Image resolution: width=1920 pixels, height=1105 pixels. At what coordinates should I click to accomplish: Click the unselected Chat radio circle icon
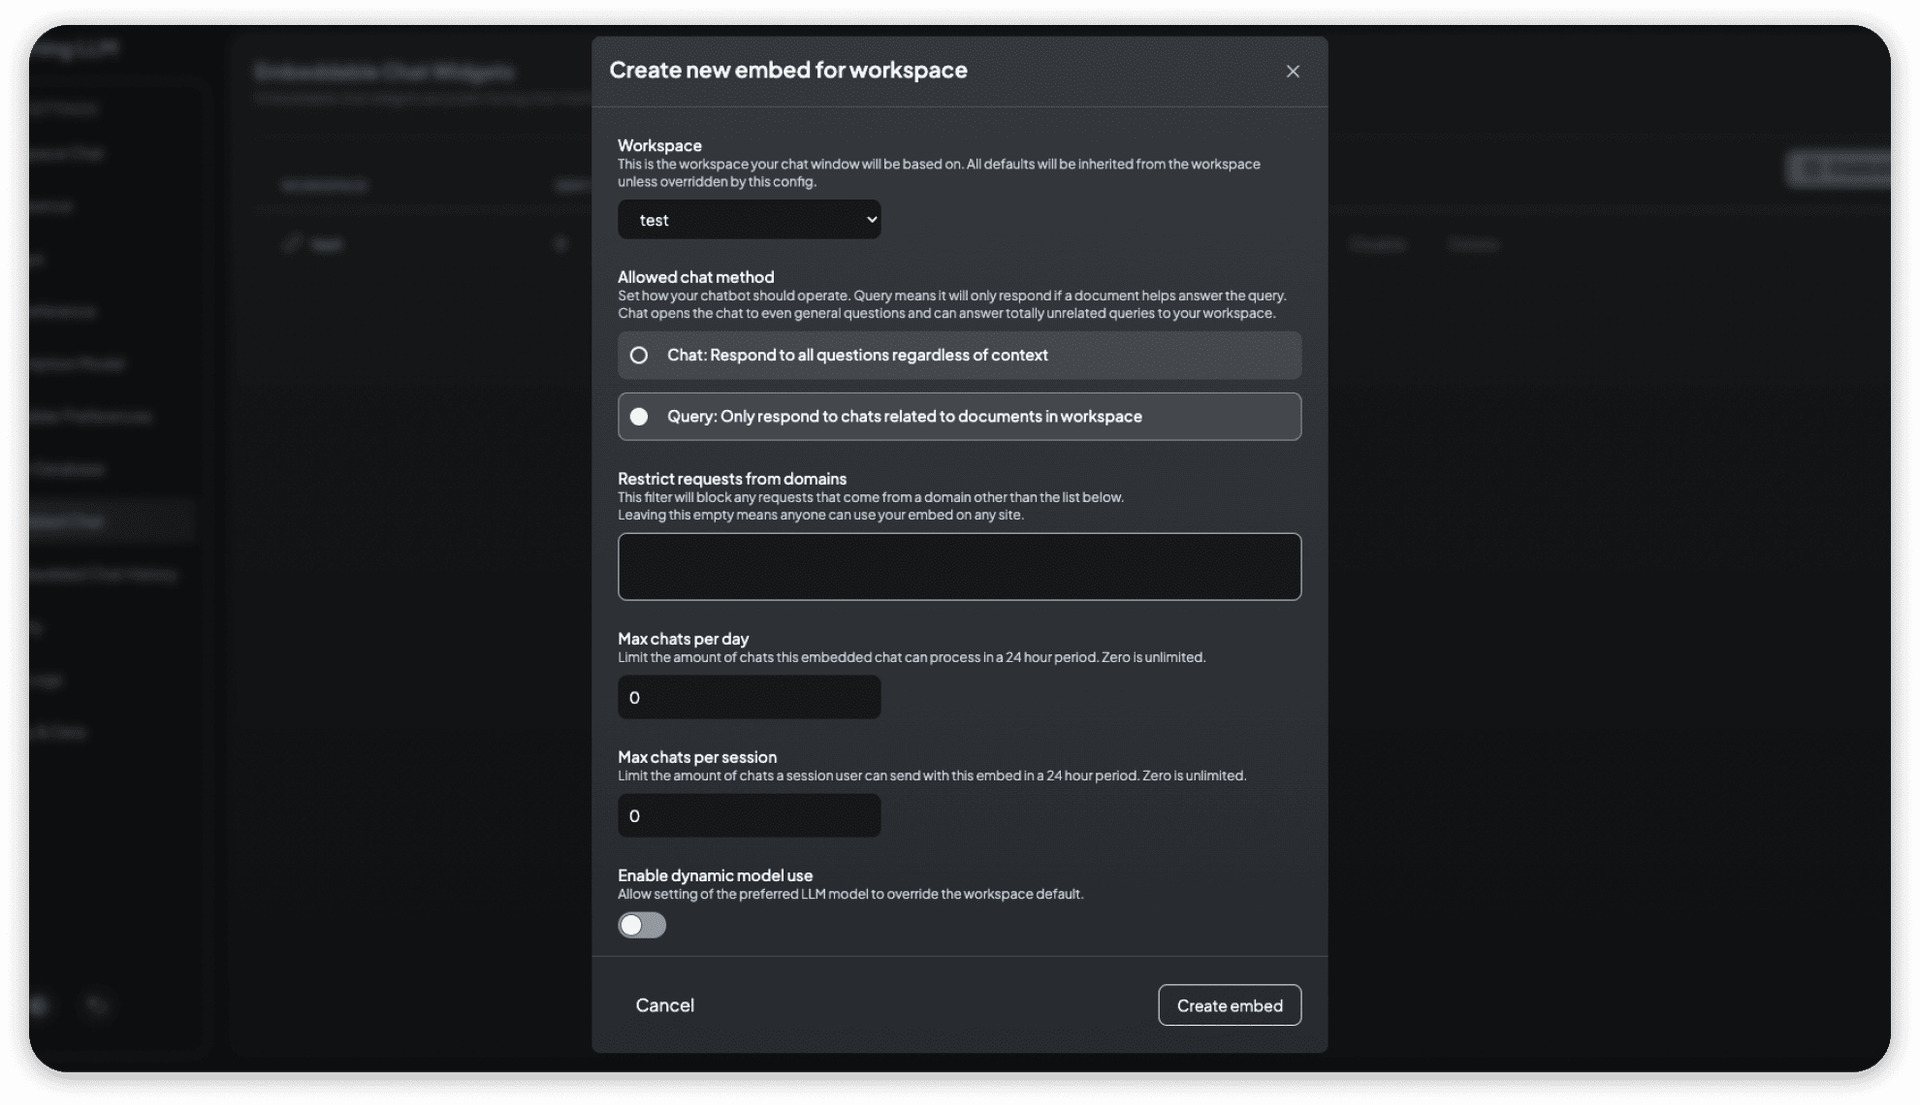[x=639, y=355]
